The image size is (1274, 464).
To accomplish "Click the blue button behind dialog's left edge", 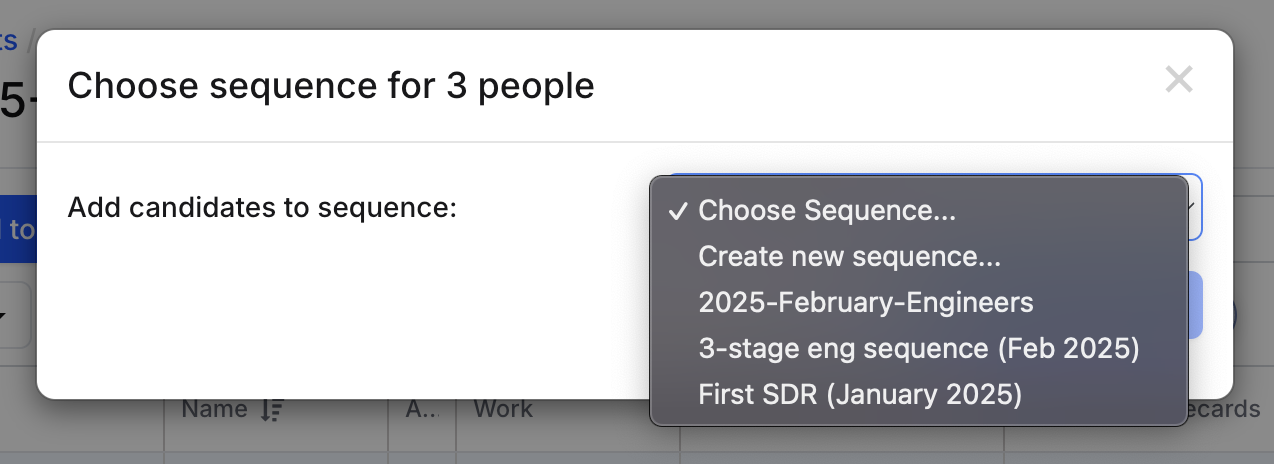I will (18, 230).
